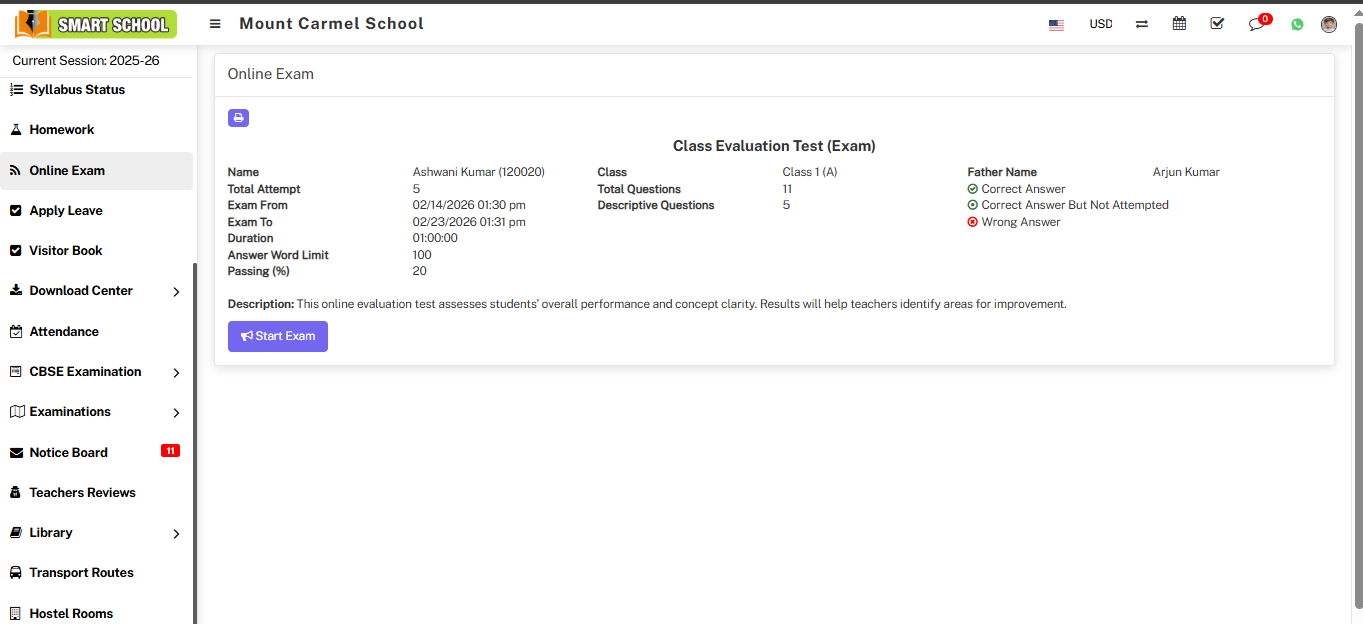
Task: Click the tasks checkbox icon in top bar
Action: (1217, 22)
